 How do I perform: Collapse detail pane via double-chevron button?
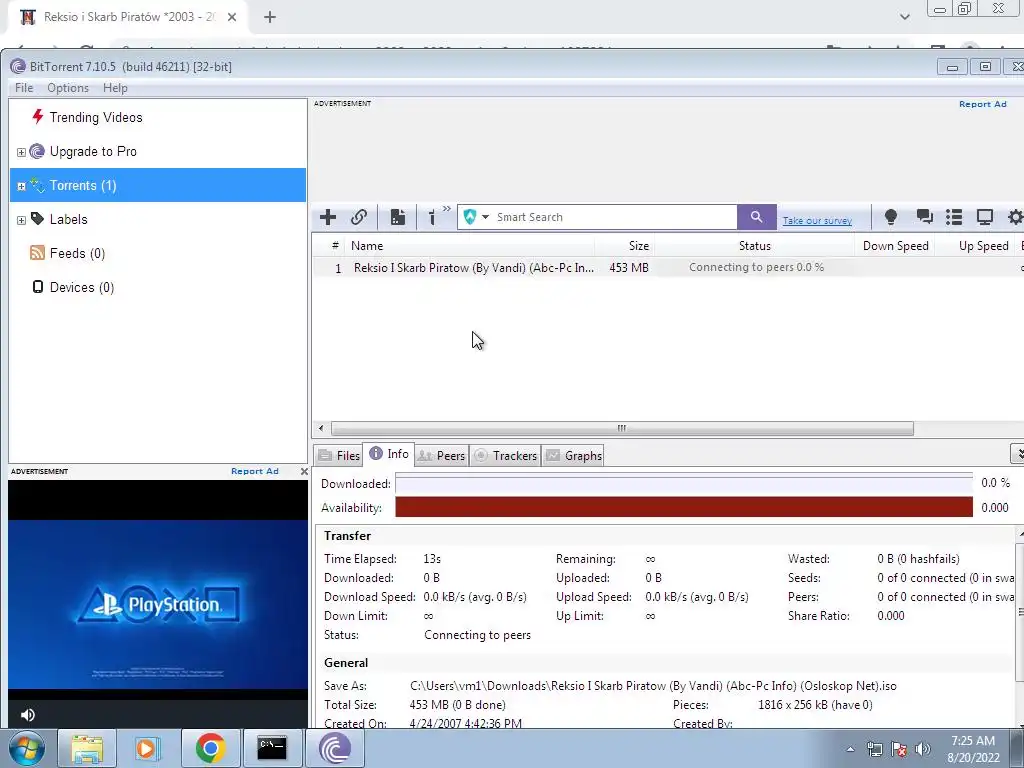click(x=1017, y=453)
